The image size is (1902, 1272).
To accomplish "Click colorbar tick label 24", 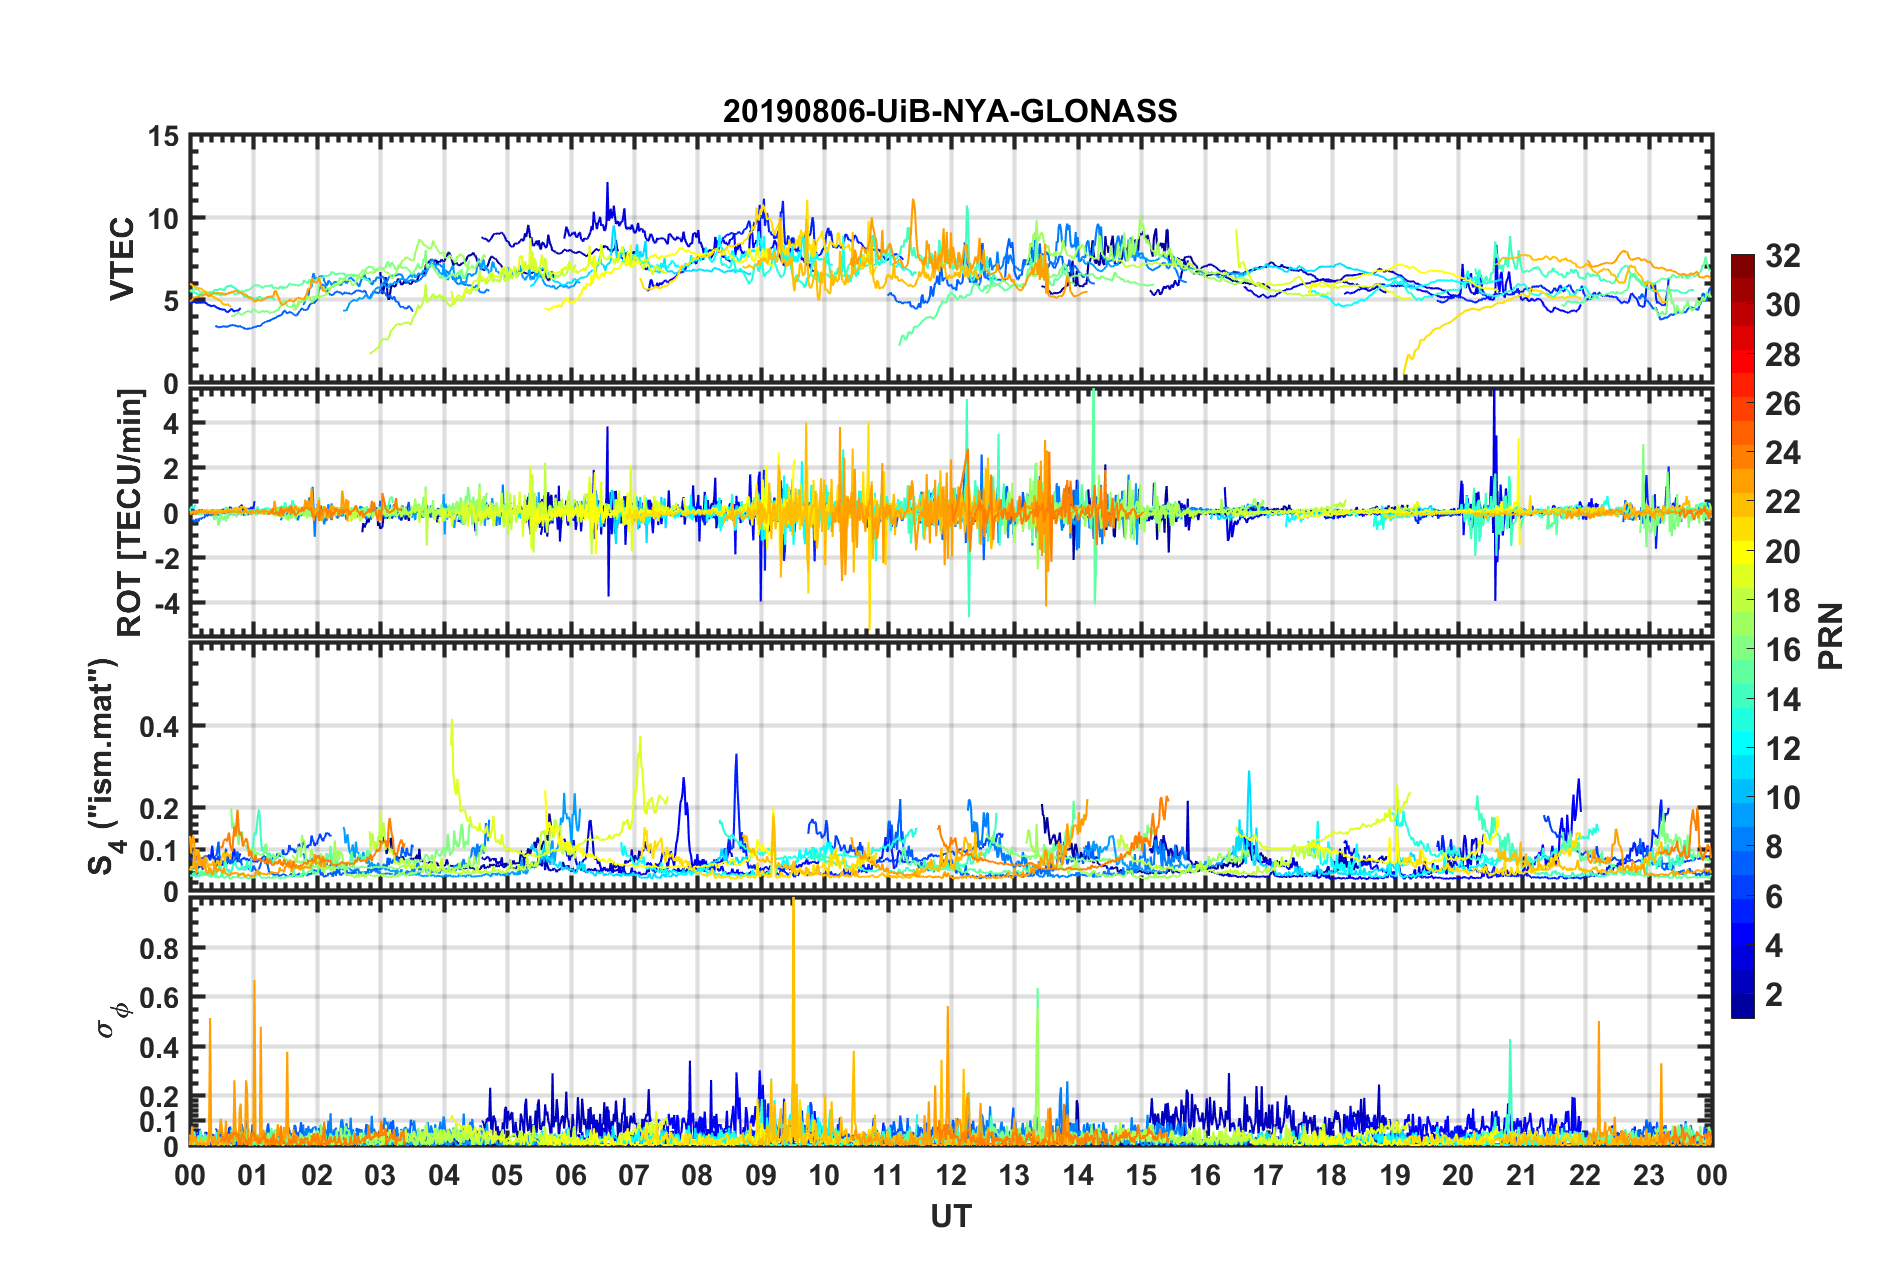I will (x=1782, y=453).
